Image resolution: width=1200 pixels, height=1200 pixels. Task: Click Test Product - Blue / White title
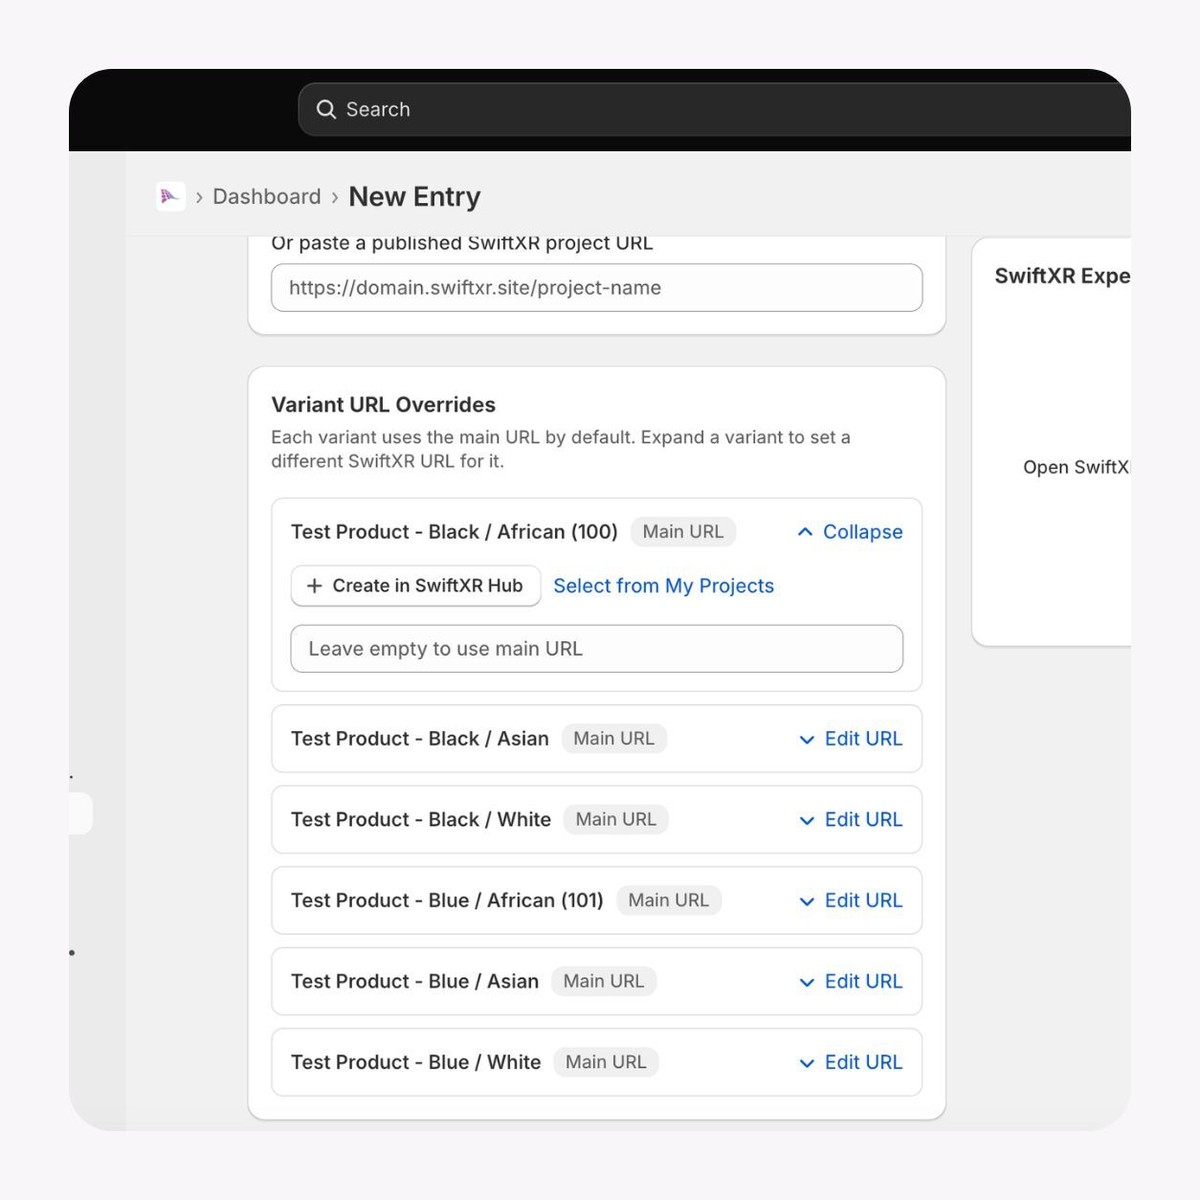pos(416,1063)
